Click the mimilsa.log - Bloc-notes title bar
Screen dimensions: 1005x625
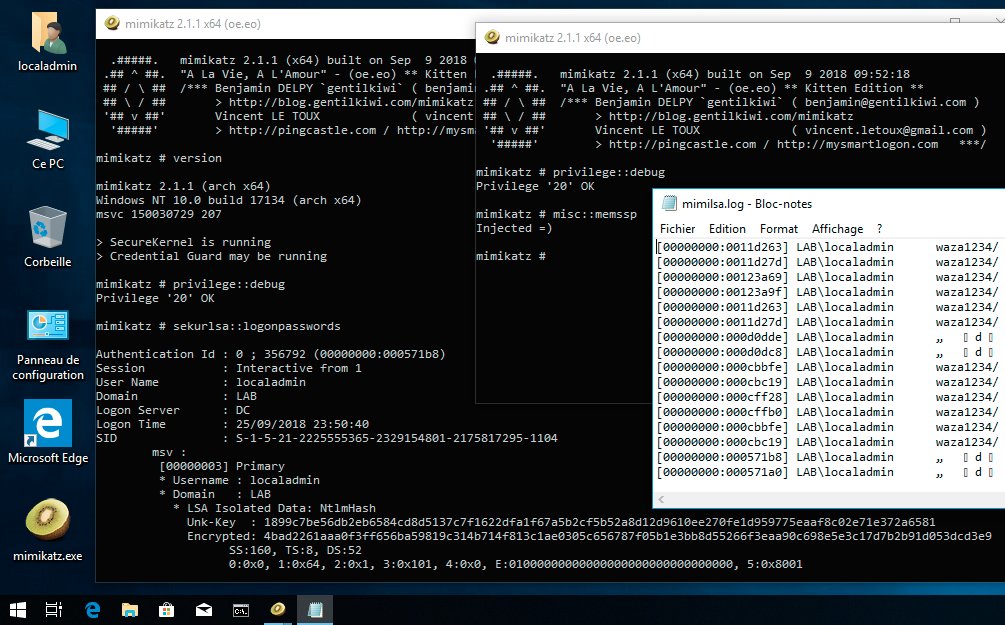point(747,204)
